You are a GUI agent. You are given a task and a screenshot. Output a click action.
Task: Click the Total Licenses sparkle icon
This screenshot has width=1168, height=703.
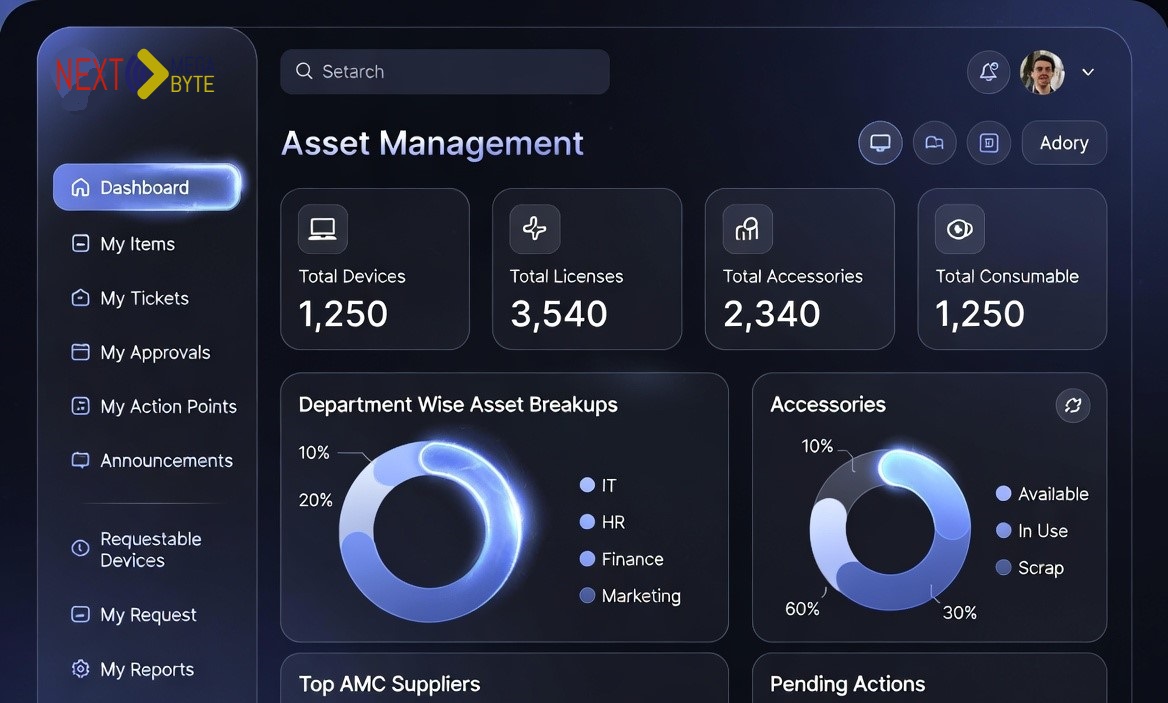pos(534,229)
